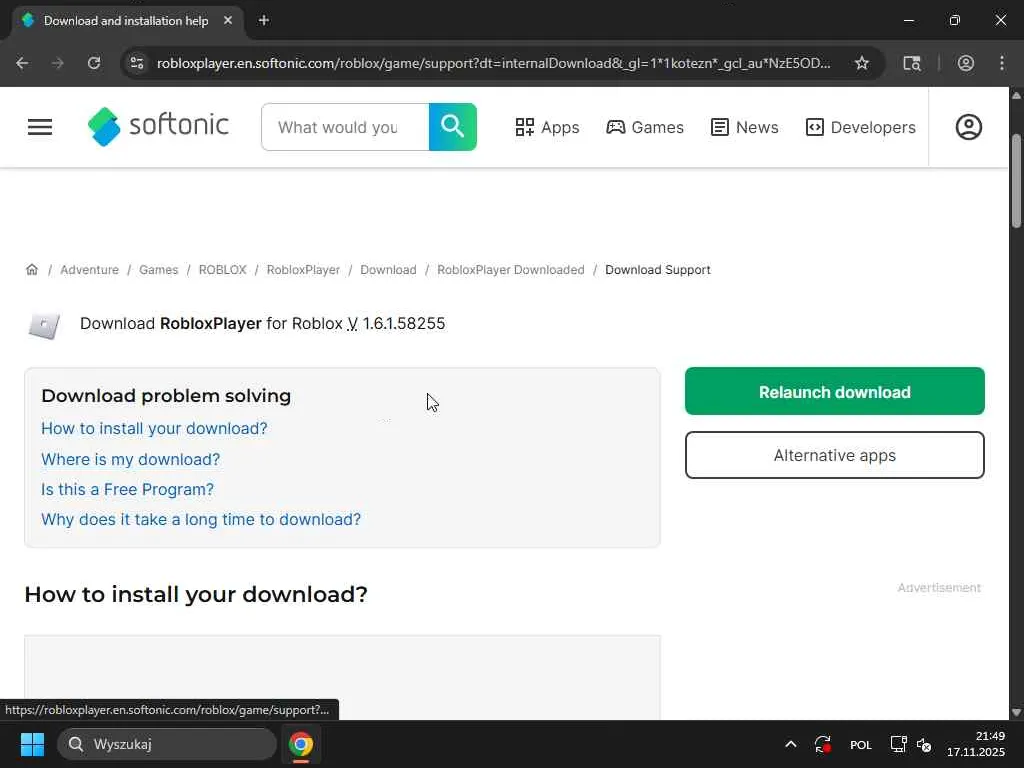Click the Relaunch download button

coord(835,391)
